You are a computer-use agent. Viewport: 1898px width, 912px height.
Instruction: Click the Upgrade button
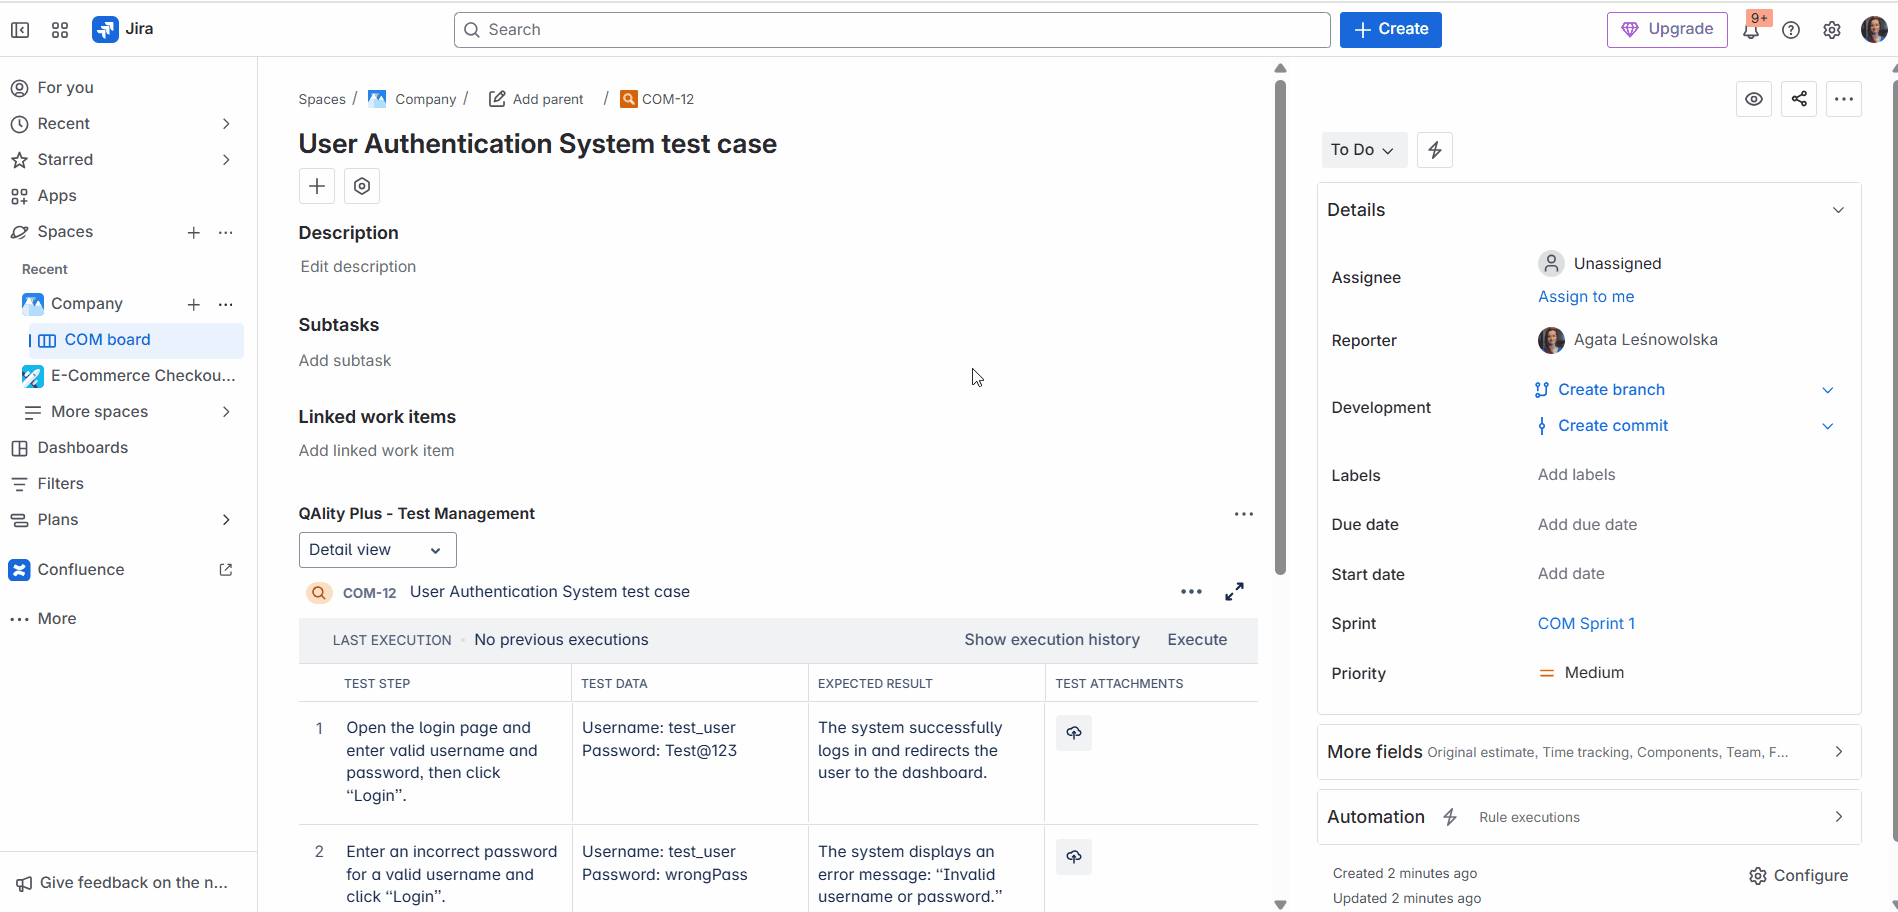point(1667,30)
